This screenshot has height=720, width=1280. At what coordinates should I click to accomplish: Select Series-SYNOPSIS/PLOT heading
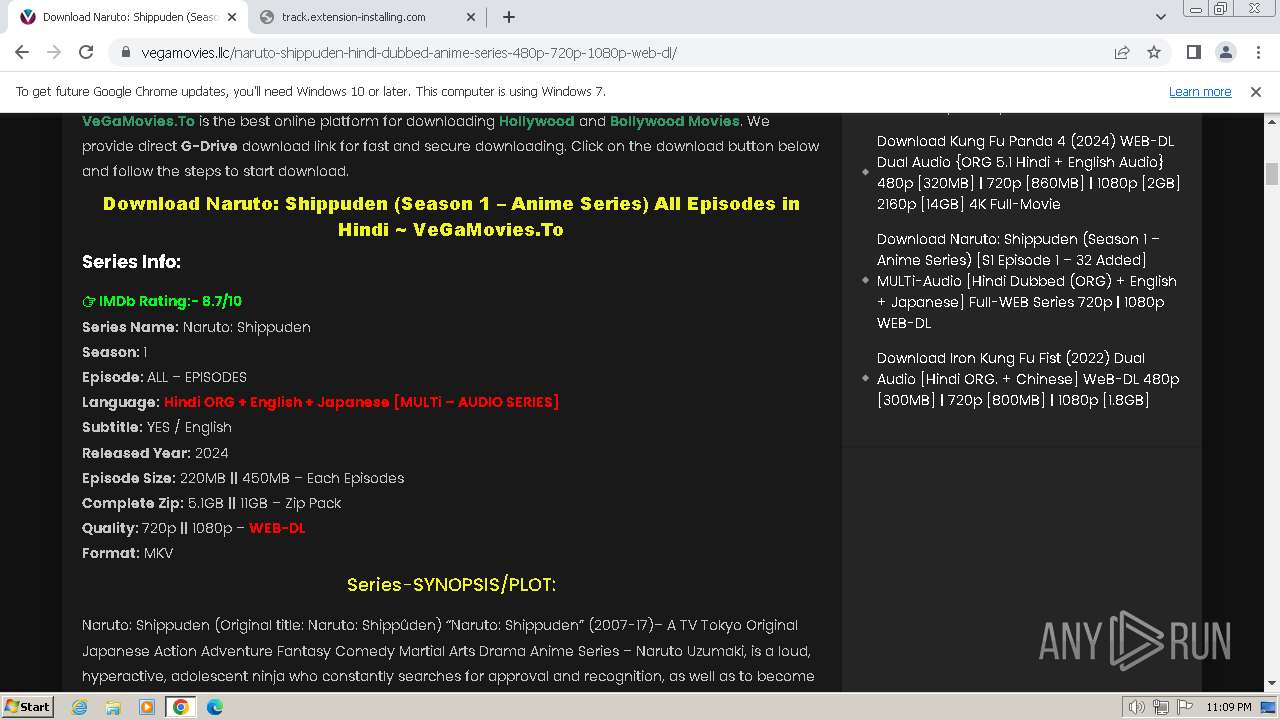pyautogui.click(x=451, y=584)
